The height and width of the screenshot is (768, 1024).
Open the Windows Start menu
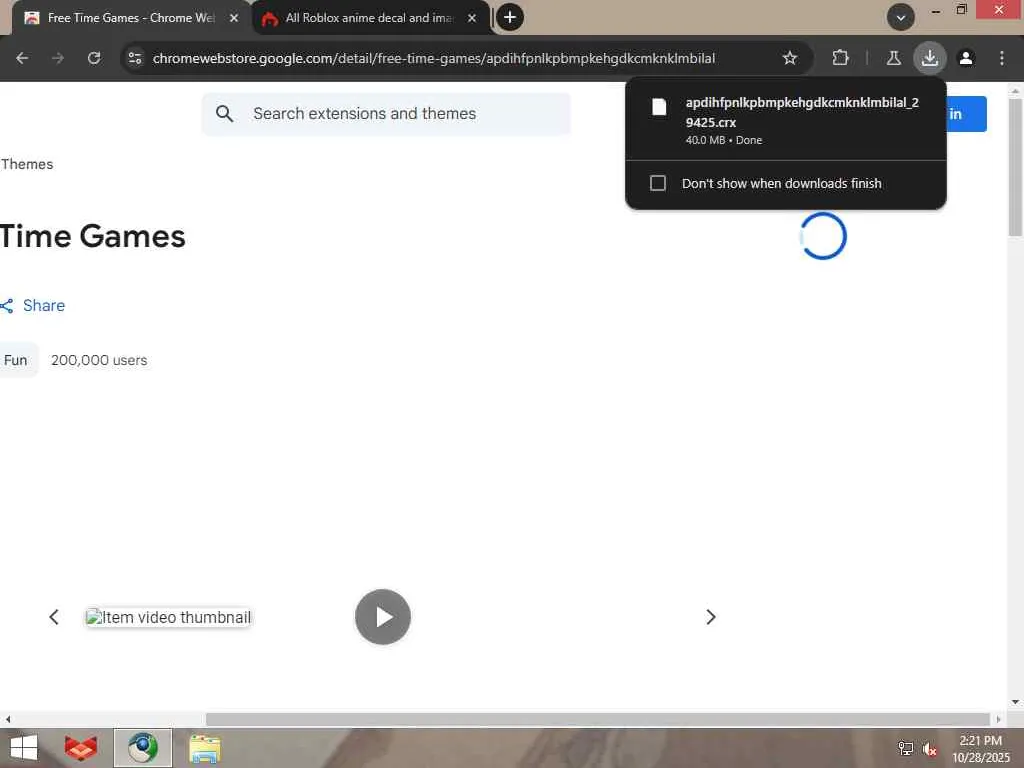24,748
